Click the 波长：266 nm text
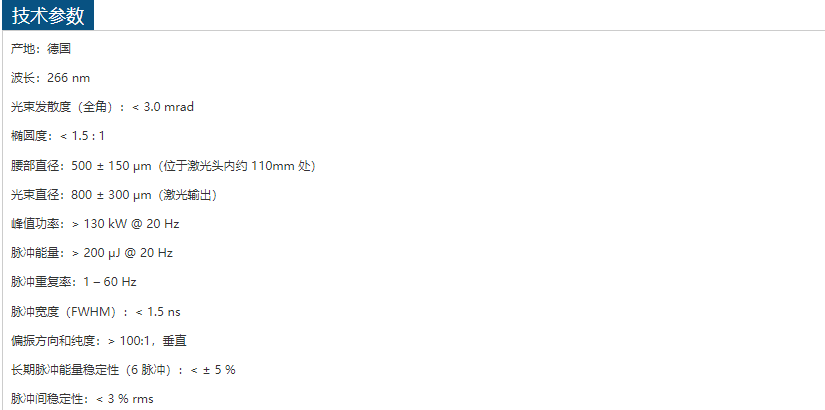This screenshot has width=825, height=410. coord(51,78)
